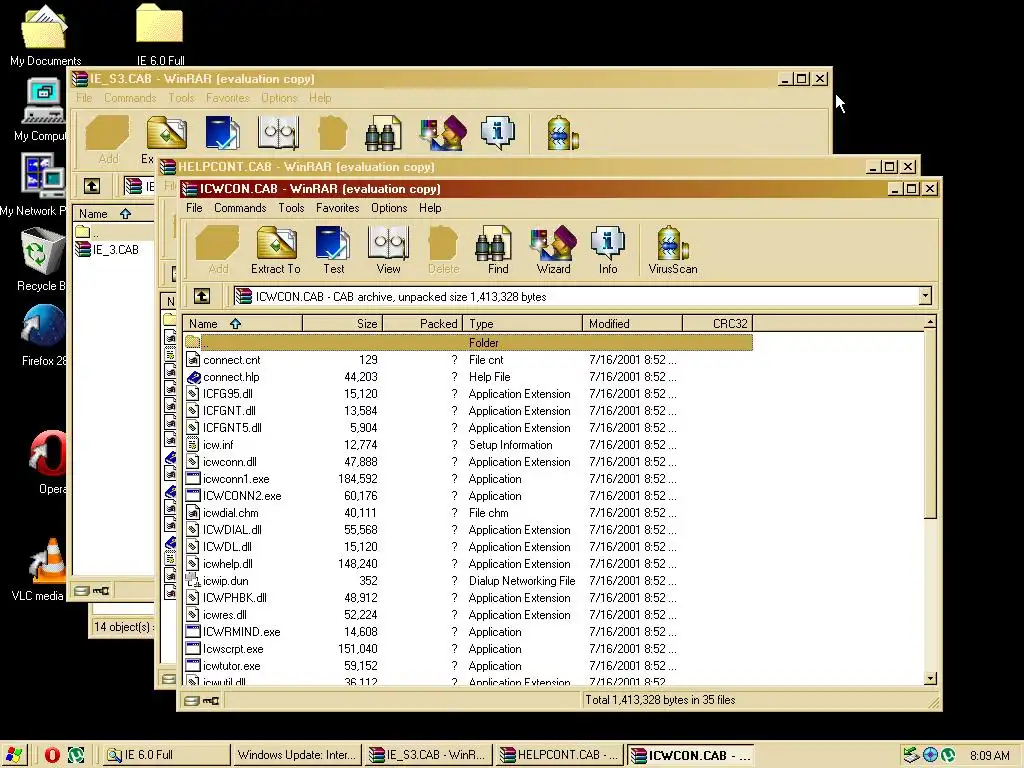
Task: Open IE 6.0 Full desktop folder
Action: pos(160,35)
